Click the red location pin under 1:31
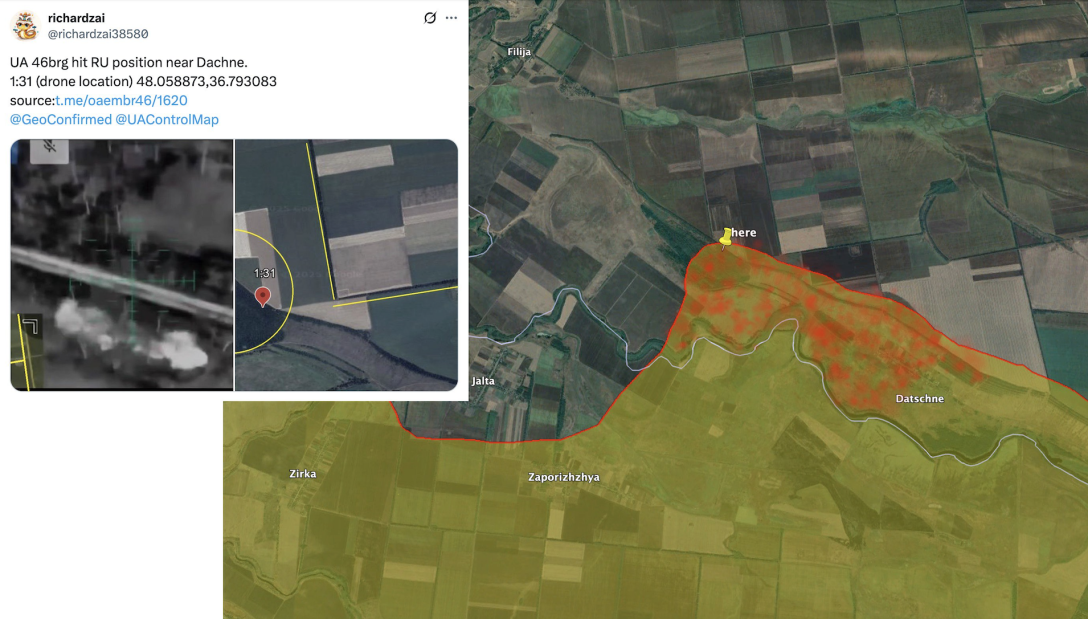 click(263, 296)
